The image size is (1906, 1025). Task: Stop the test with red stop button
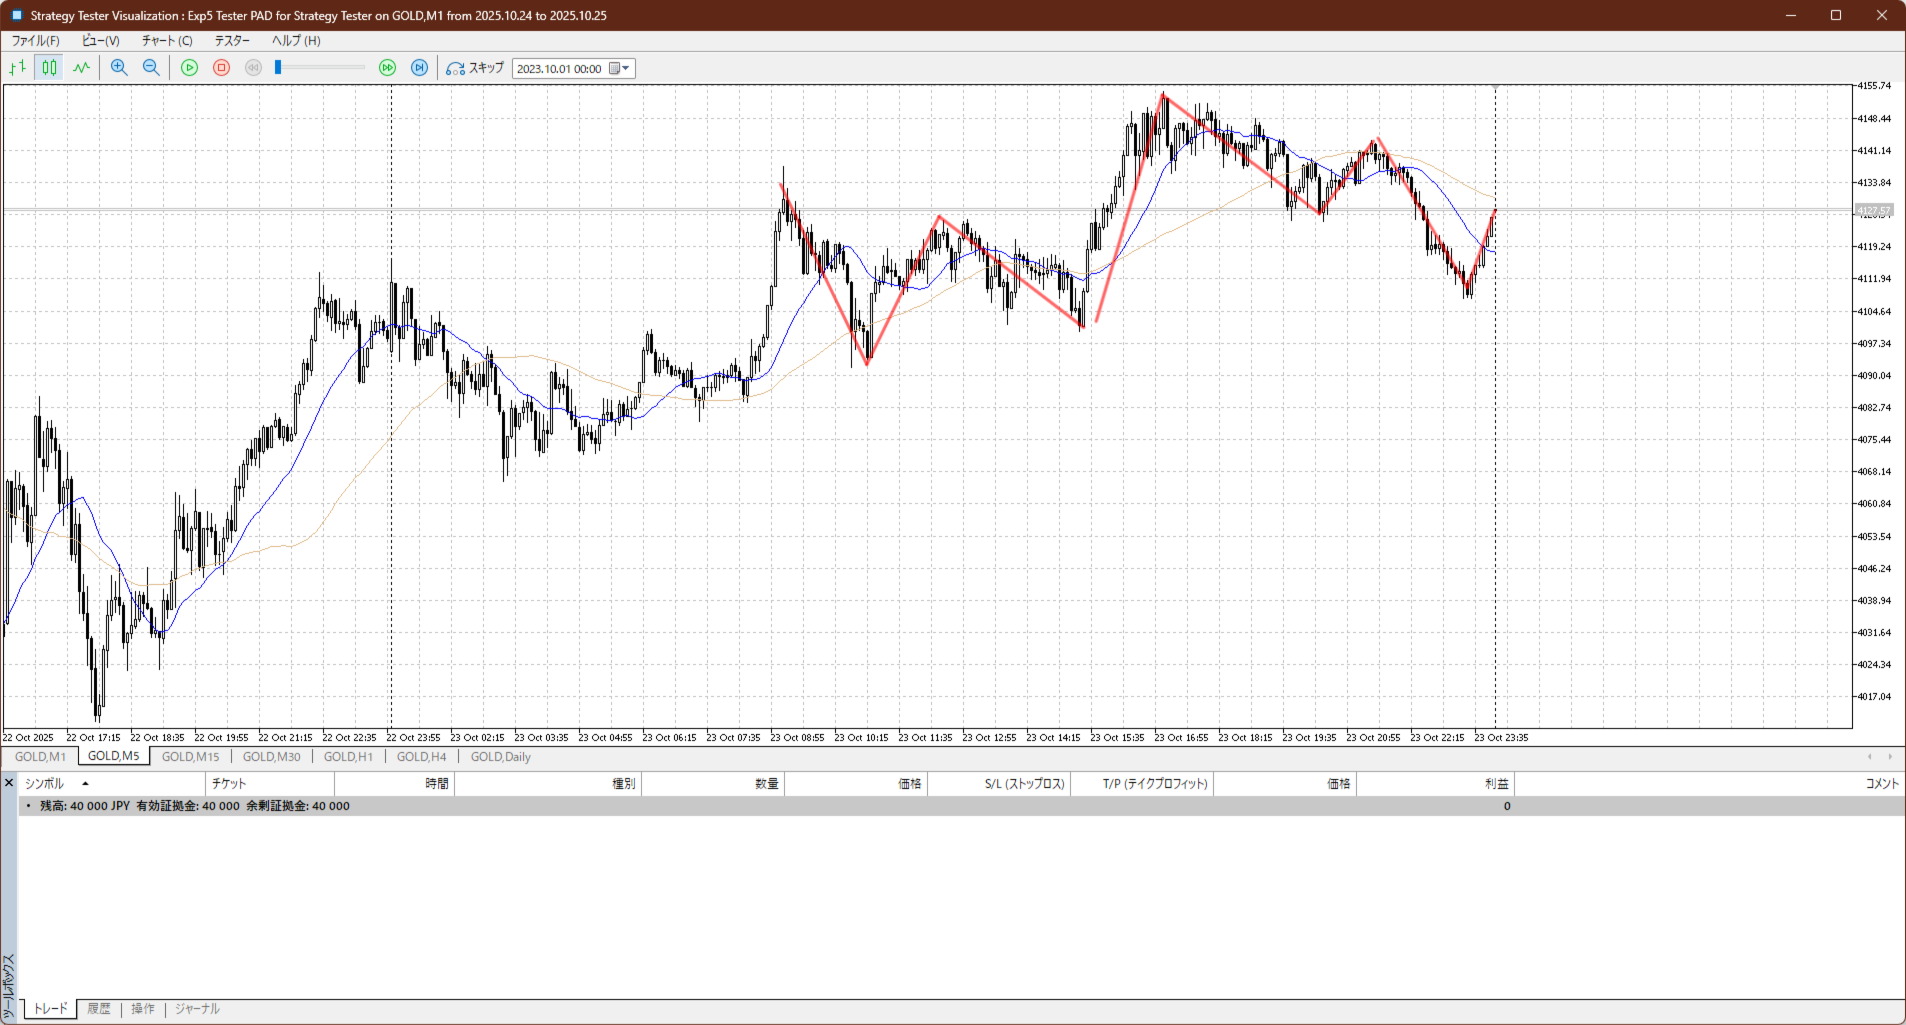pos(222,68)
